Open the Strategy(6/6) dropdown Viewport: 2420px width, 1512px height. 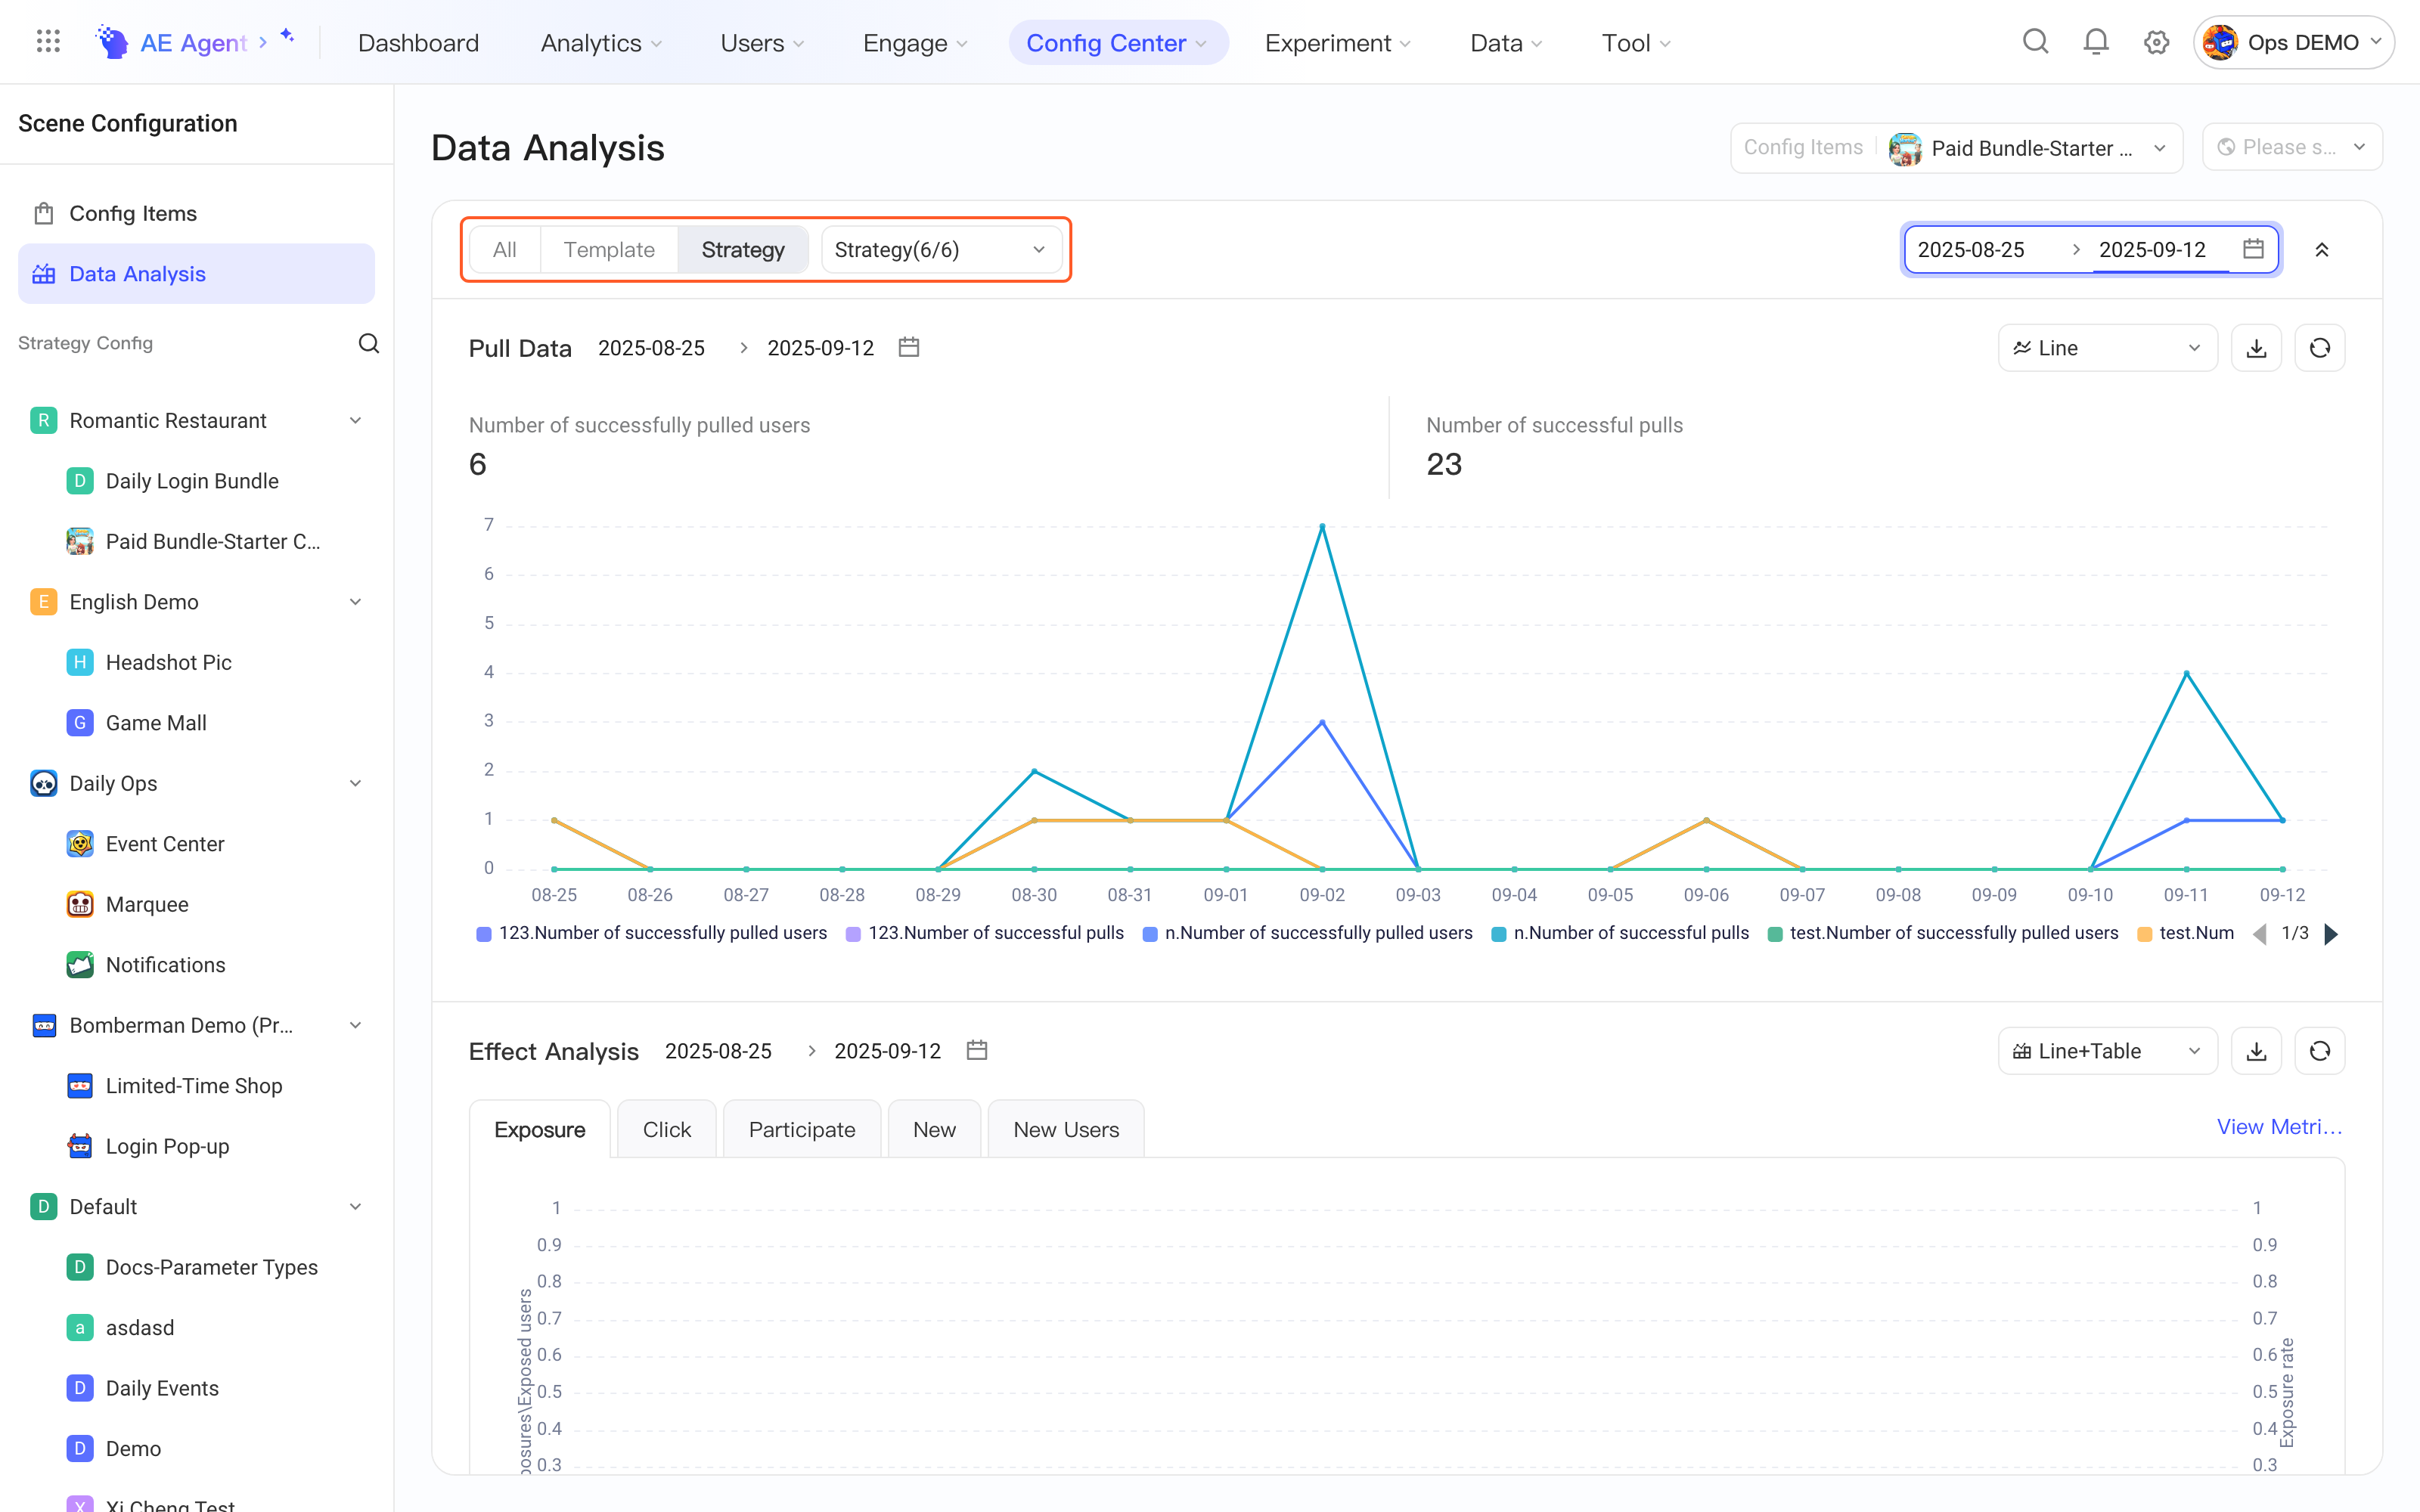[x=941, y=249]
